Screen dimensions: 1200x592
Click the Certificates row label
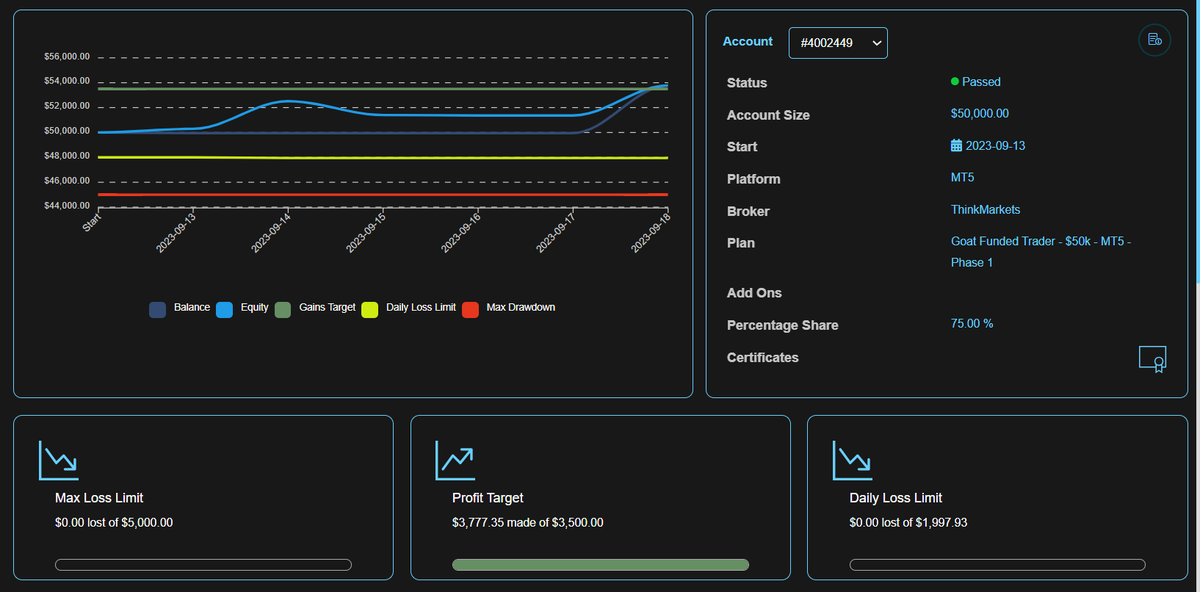click(763, 357)
